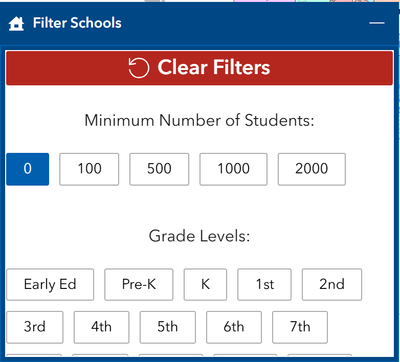Click the Filter Schools panel title

(77, 23)
